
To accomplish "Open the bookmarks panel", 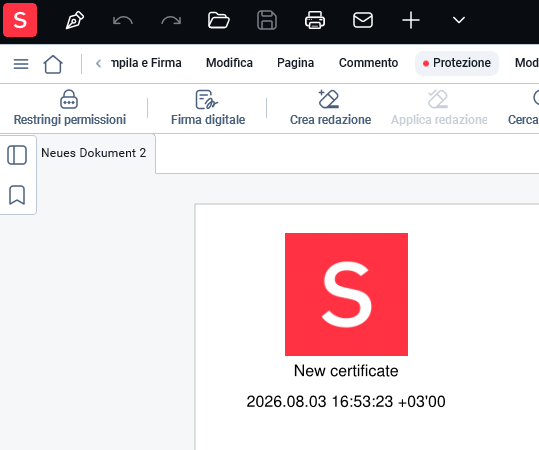I will (x=17, y=195).
